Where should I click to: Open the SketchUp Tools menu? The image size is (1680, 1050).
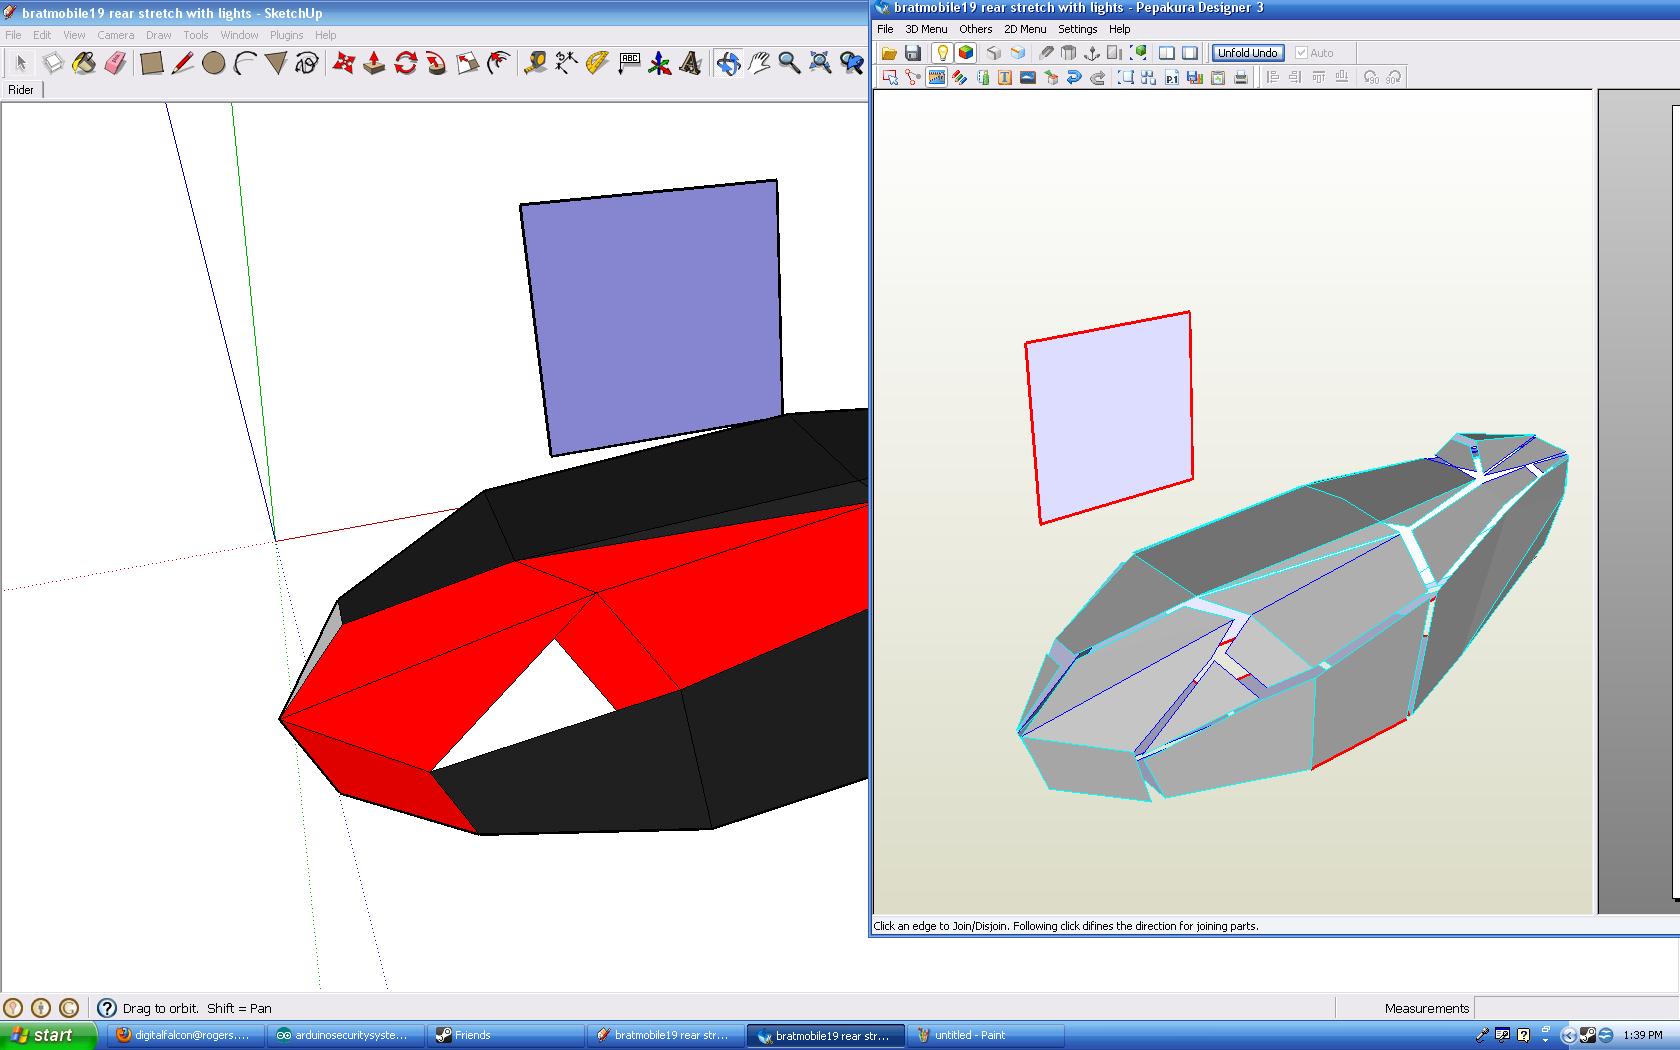(x=195, y=35)
